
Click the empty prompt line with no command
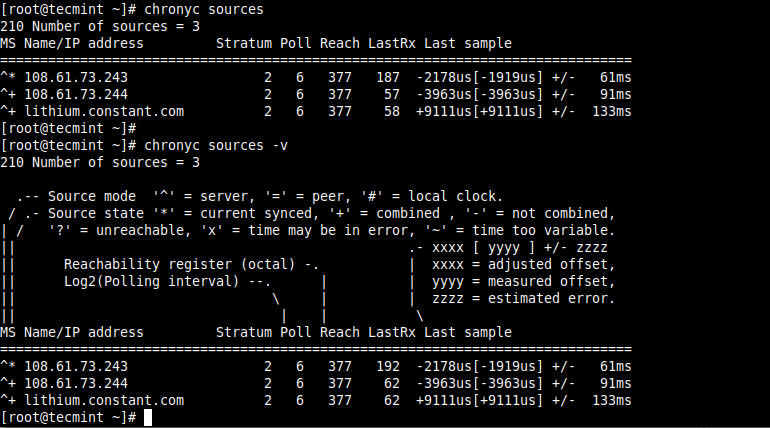click(x=68, y=129)
